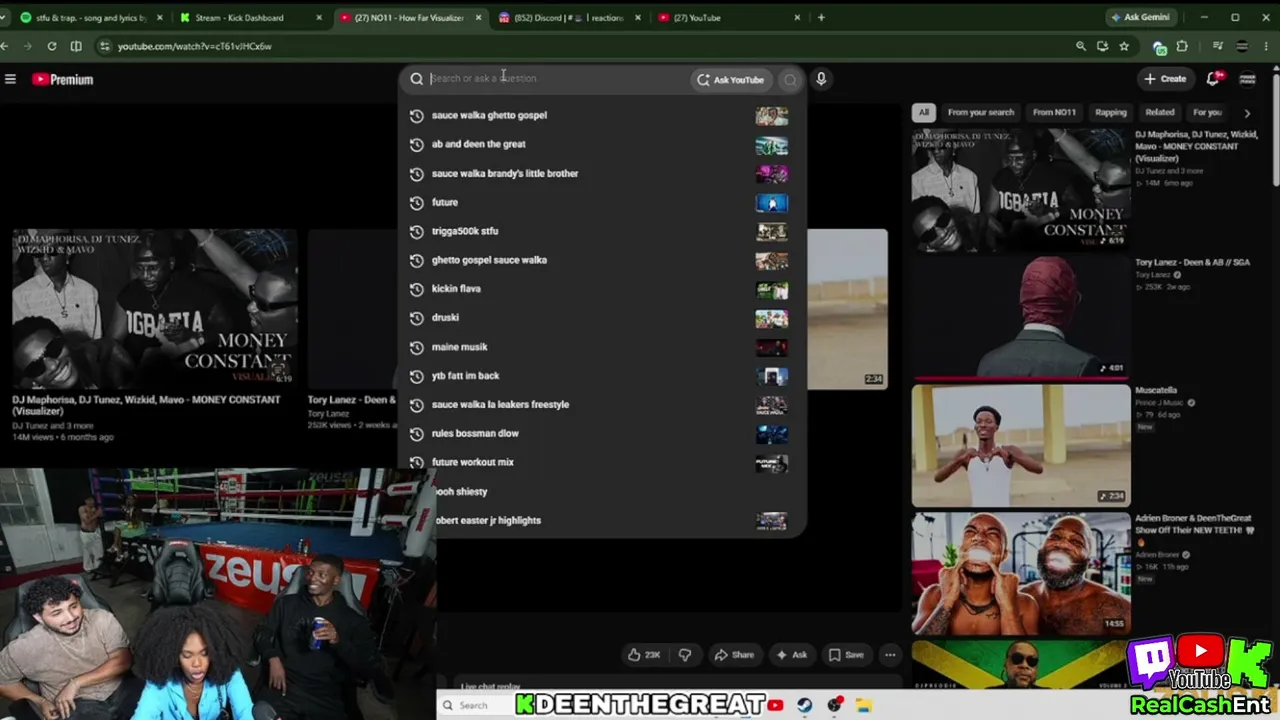Image resolution: width=1280 pixels, height=720 pixels.
Task: Open the browser zoom magnifier icon
Action: pyautogui.click(x=1081, y=46)
